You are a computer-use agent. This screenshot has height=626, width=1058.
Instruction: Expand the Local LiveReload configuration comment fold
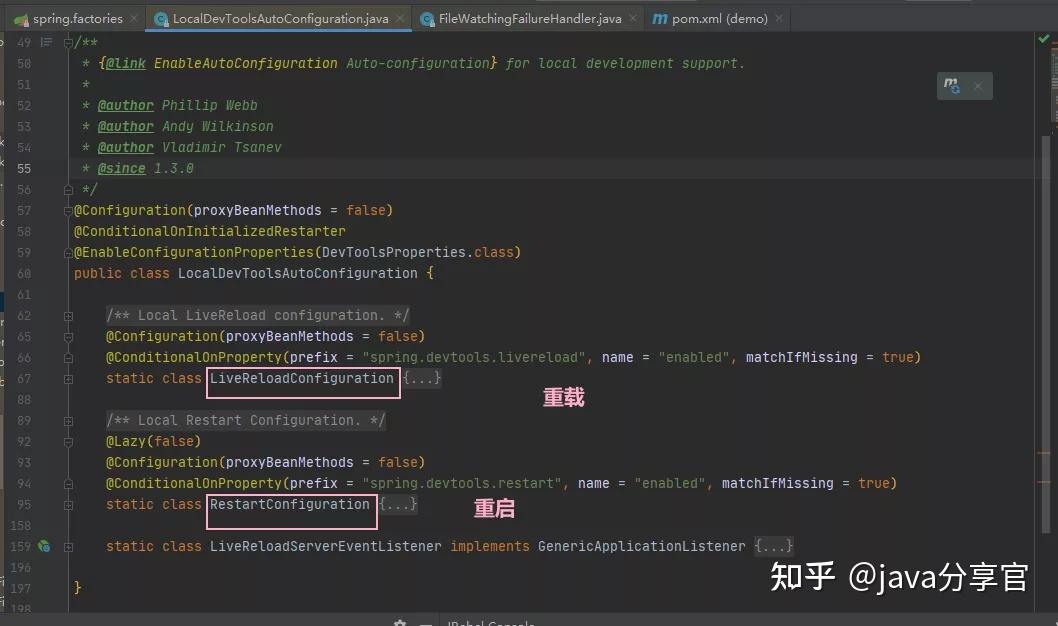point(68,316)
